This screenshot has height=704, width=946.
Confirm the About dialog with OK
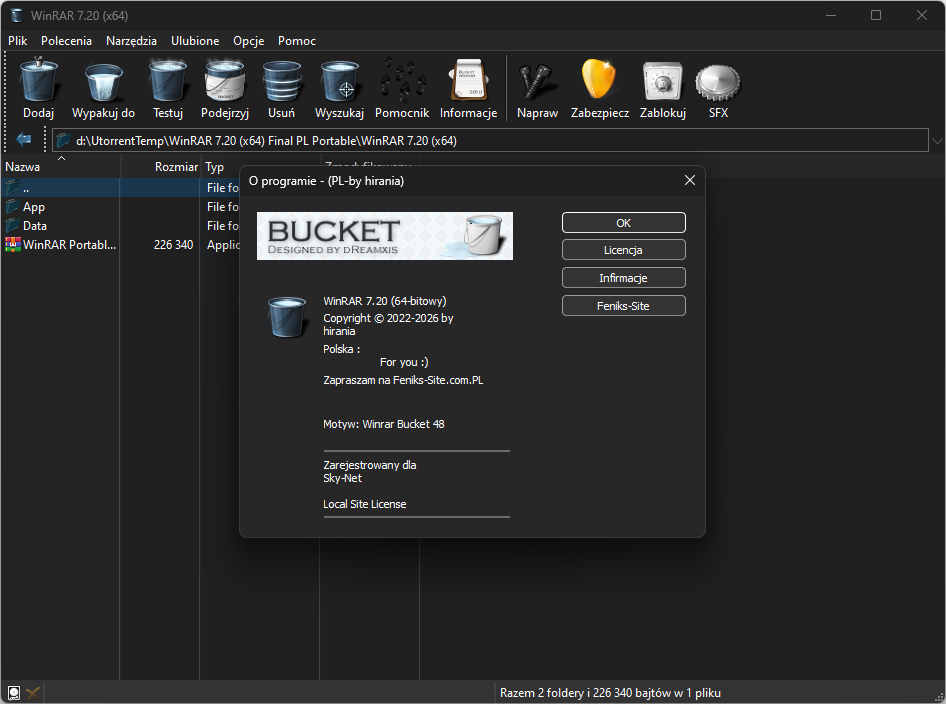pos(624,223)
